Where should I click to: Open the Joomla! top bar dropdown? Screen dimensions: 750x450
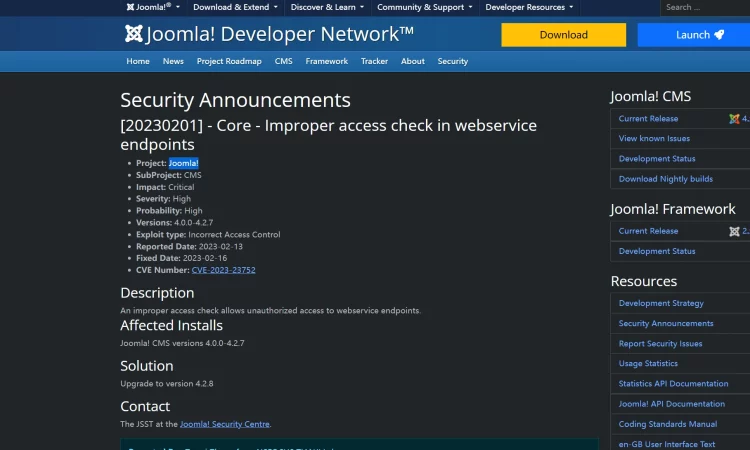153,7
